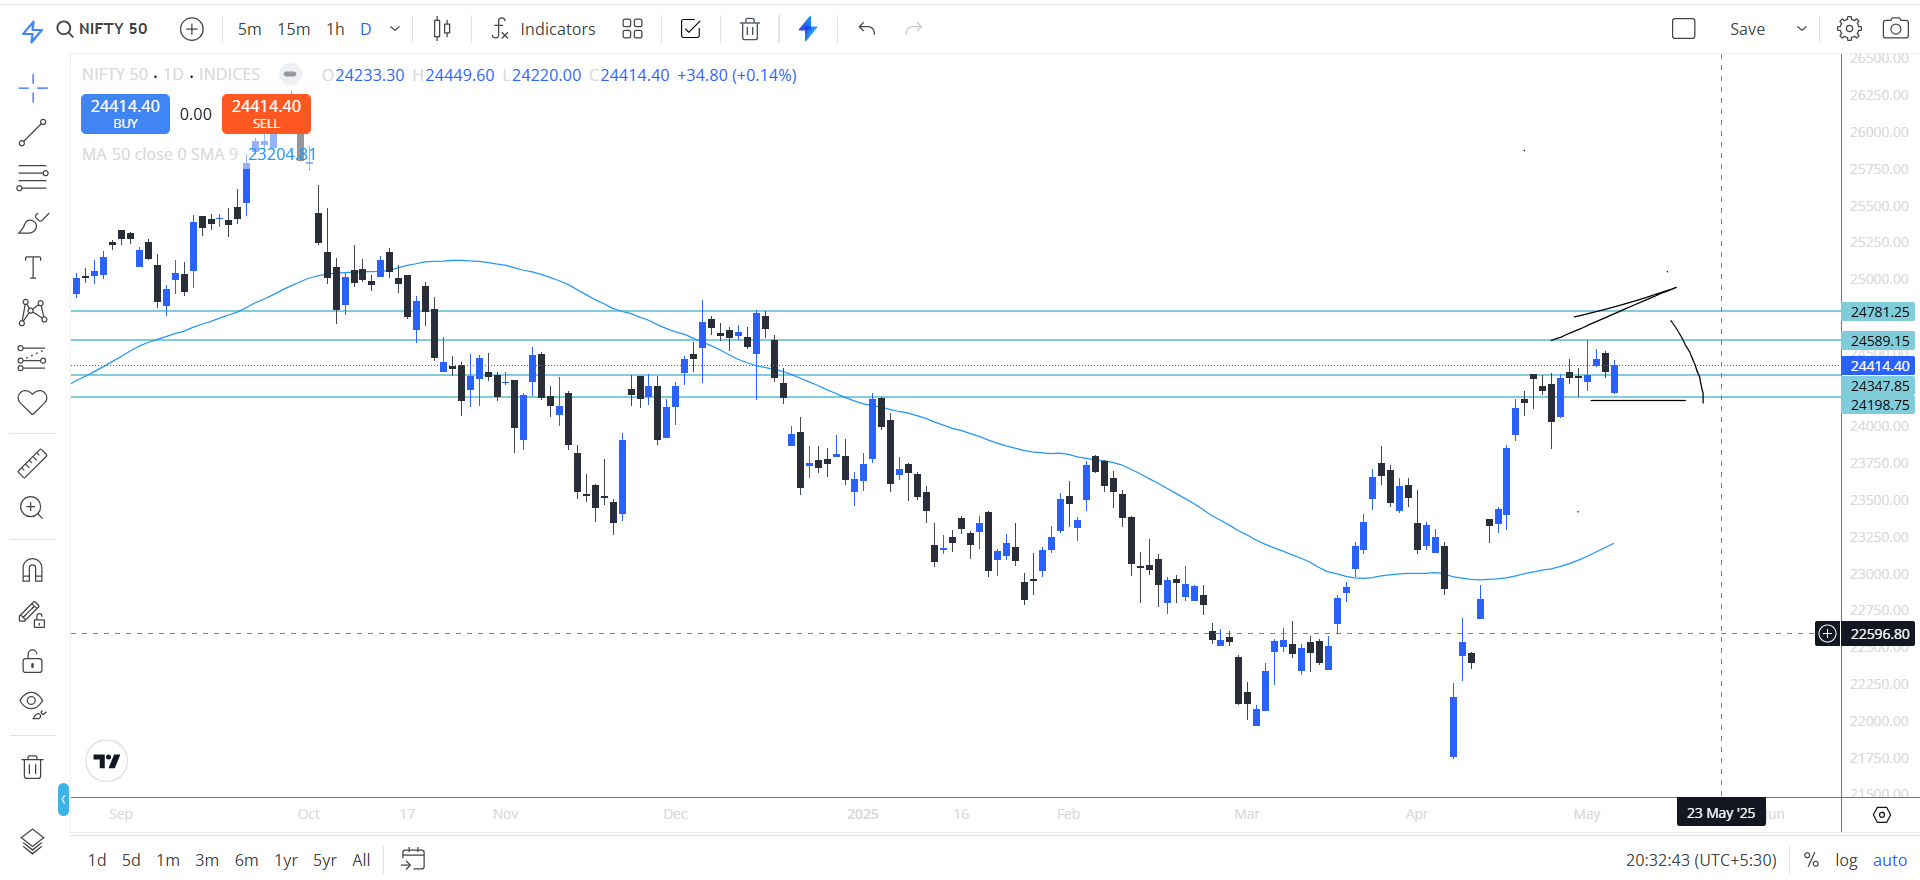Collapse the symbol legend toggle pill

click(290, 74)
